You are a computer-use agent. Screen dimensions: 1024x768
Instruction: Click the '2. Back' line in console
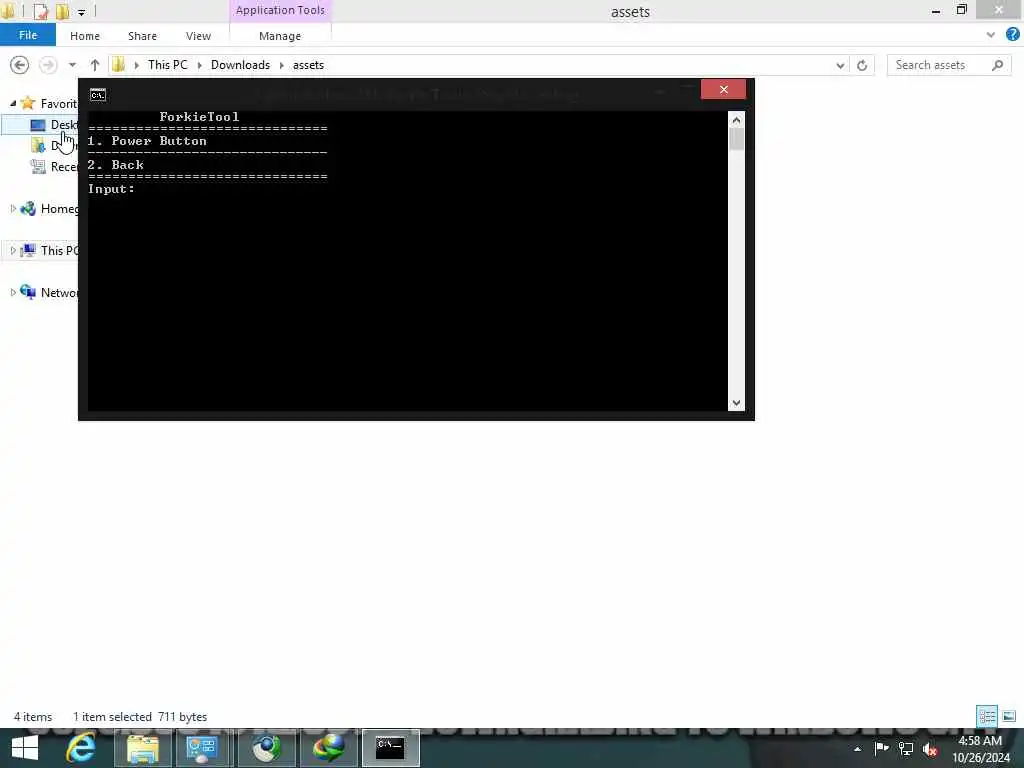(x=116, y=165)
